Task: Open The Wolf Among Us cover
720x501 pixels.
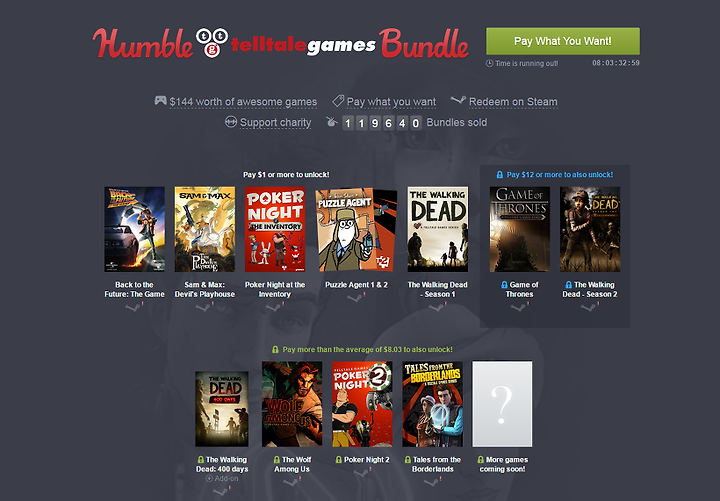Action: (x=292, y=404)
